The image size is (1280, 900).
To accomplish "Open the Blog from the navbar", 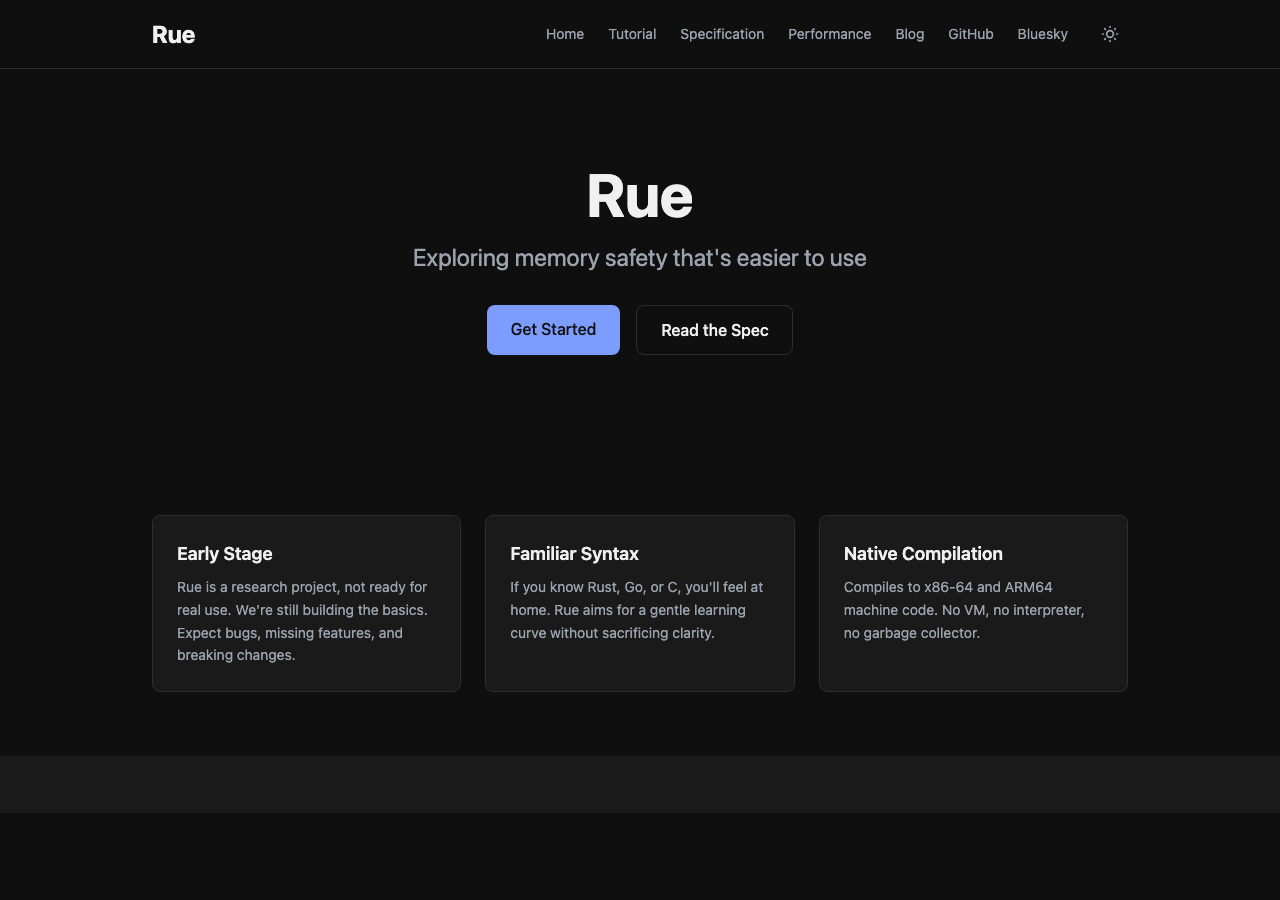I will click(x=909, y=33).
